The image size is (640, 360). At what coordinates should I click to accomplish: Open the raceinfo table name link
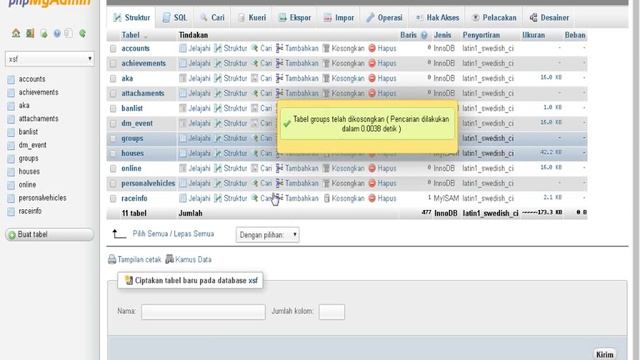(x=134, y=198)
